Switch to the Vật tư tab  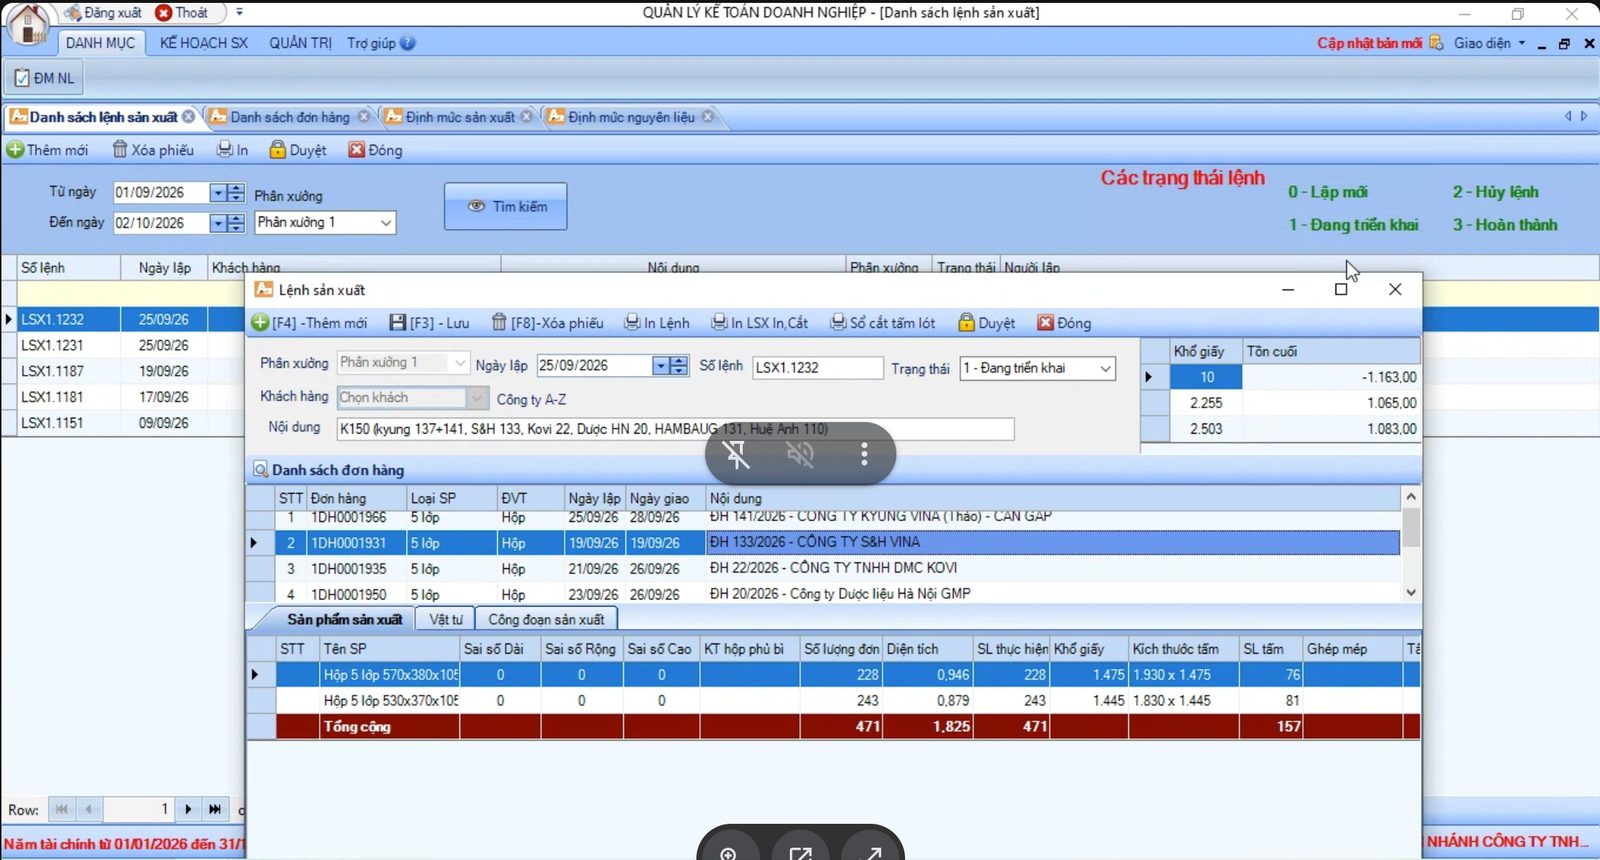pos(446,620)
